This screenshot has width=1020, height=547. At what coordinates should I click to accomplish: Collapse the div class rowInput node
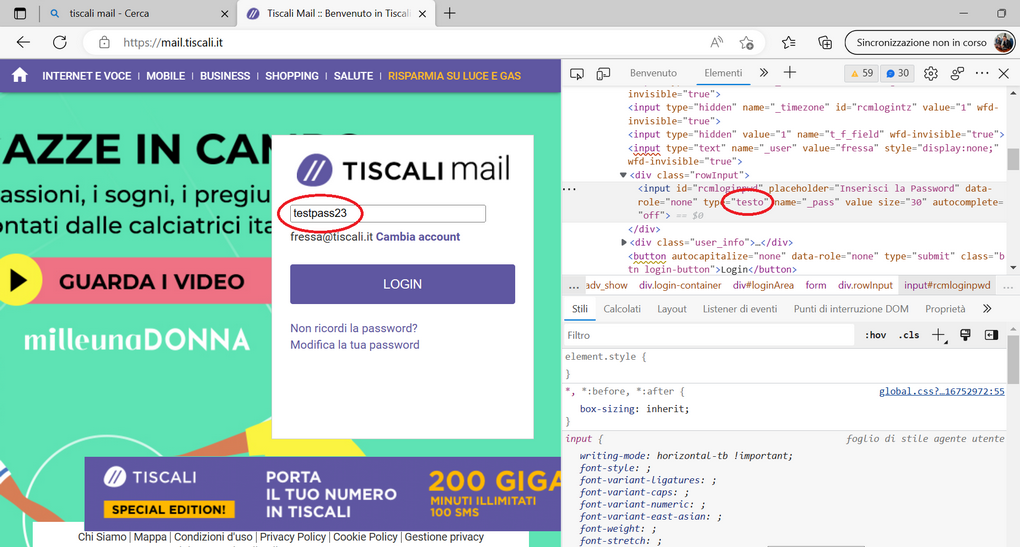pyautogui.click(x=623, y=175)
